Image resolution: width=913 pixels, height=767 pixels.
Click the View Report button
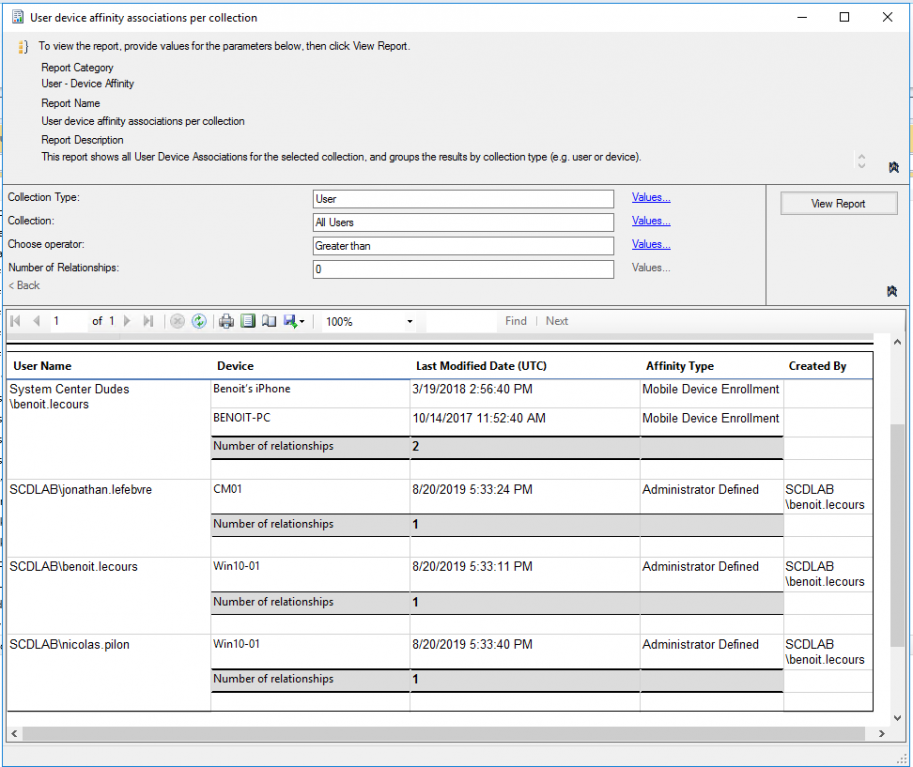[x=838, y=204]
